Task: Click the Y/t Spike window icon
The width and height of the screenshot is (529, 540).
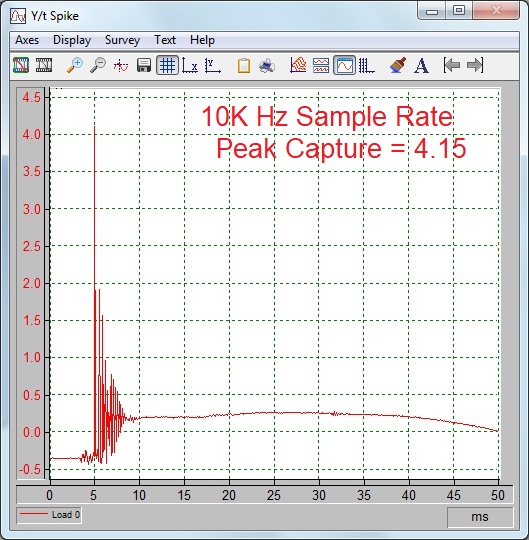Action: (x=18, y=16)
